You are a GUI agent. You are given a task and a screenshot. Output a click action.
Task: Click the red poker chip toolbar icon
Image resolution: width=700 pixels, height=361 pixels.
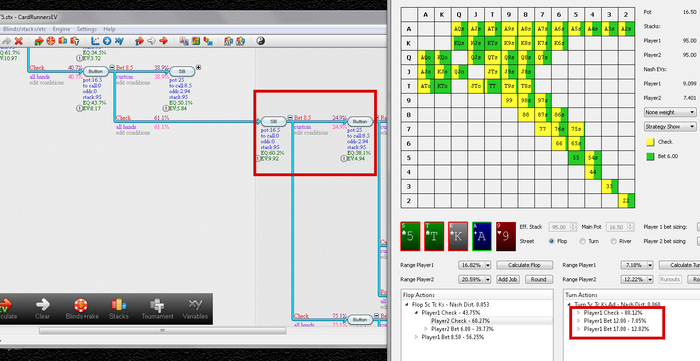51,41
